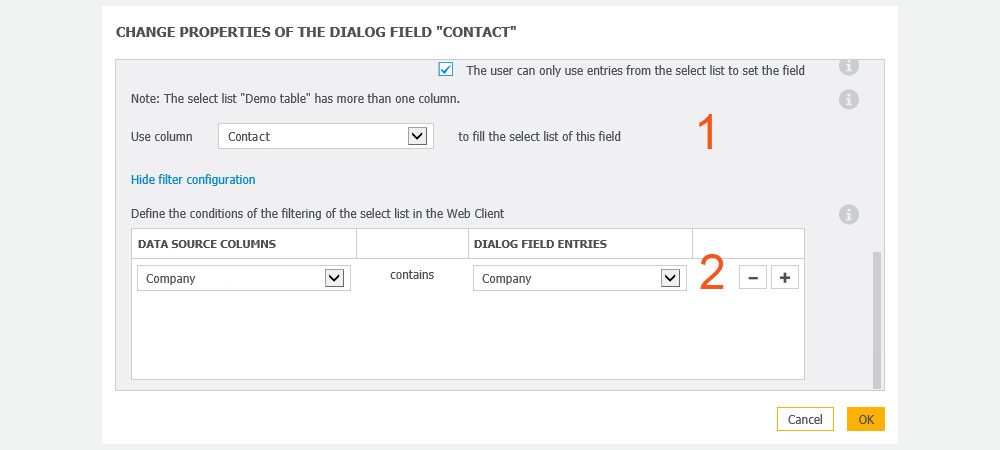Expand Dialog Field Entries Company dropdown

(580, 279)
